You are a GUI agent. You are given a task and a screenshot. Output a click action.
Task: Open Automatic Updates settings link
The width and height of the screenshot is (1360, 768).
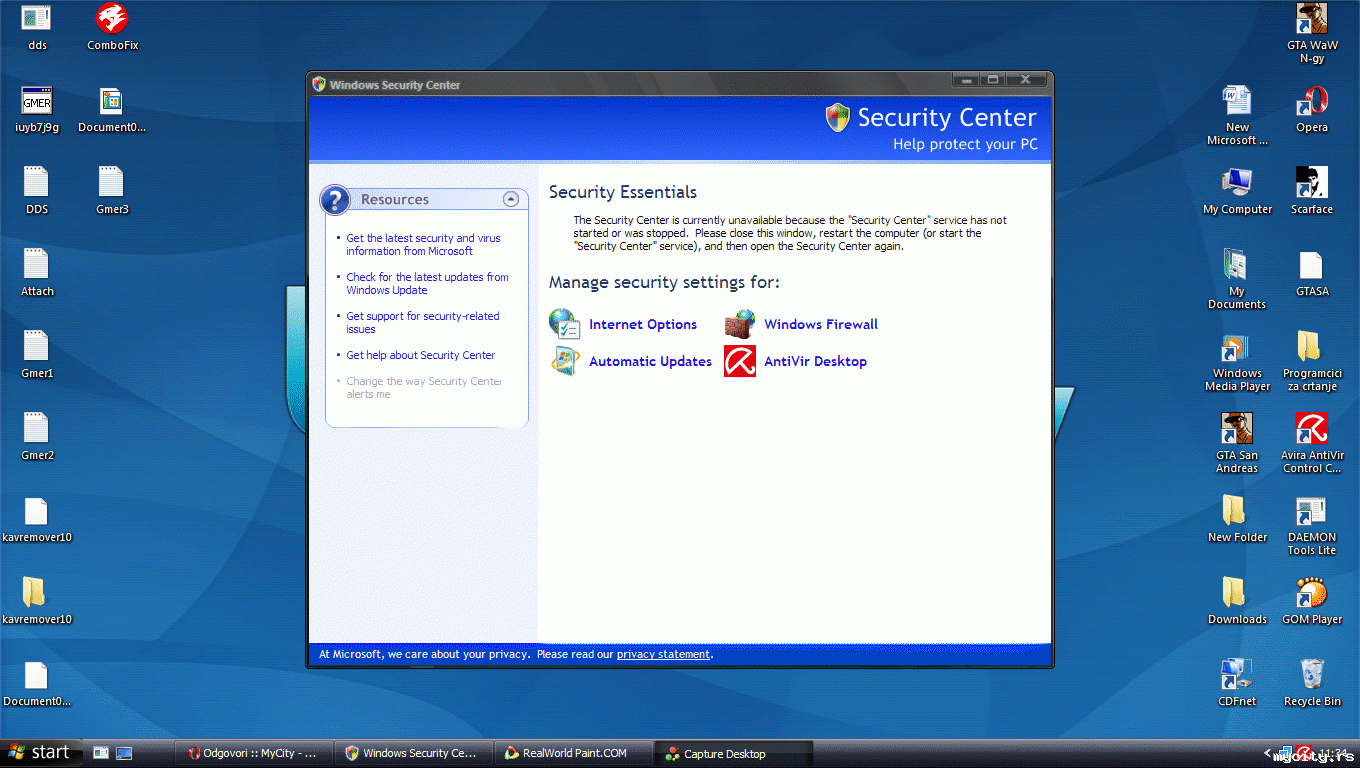(x=650, y=361)
